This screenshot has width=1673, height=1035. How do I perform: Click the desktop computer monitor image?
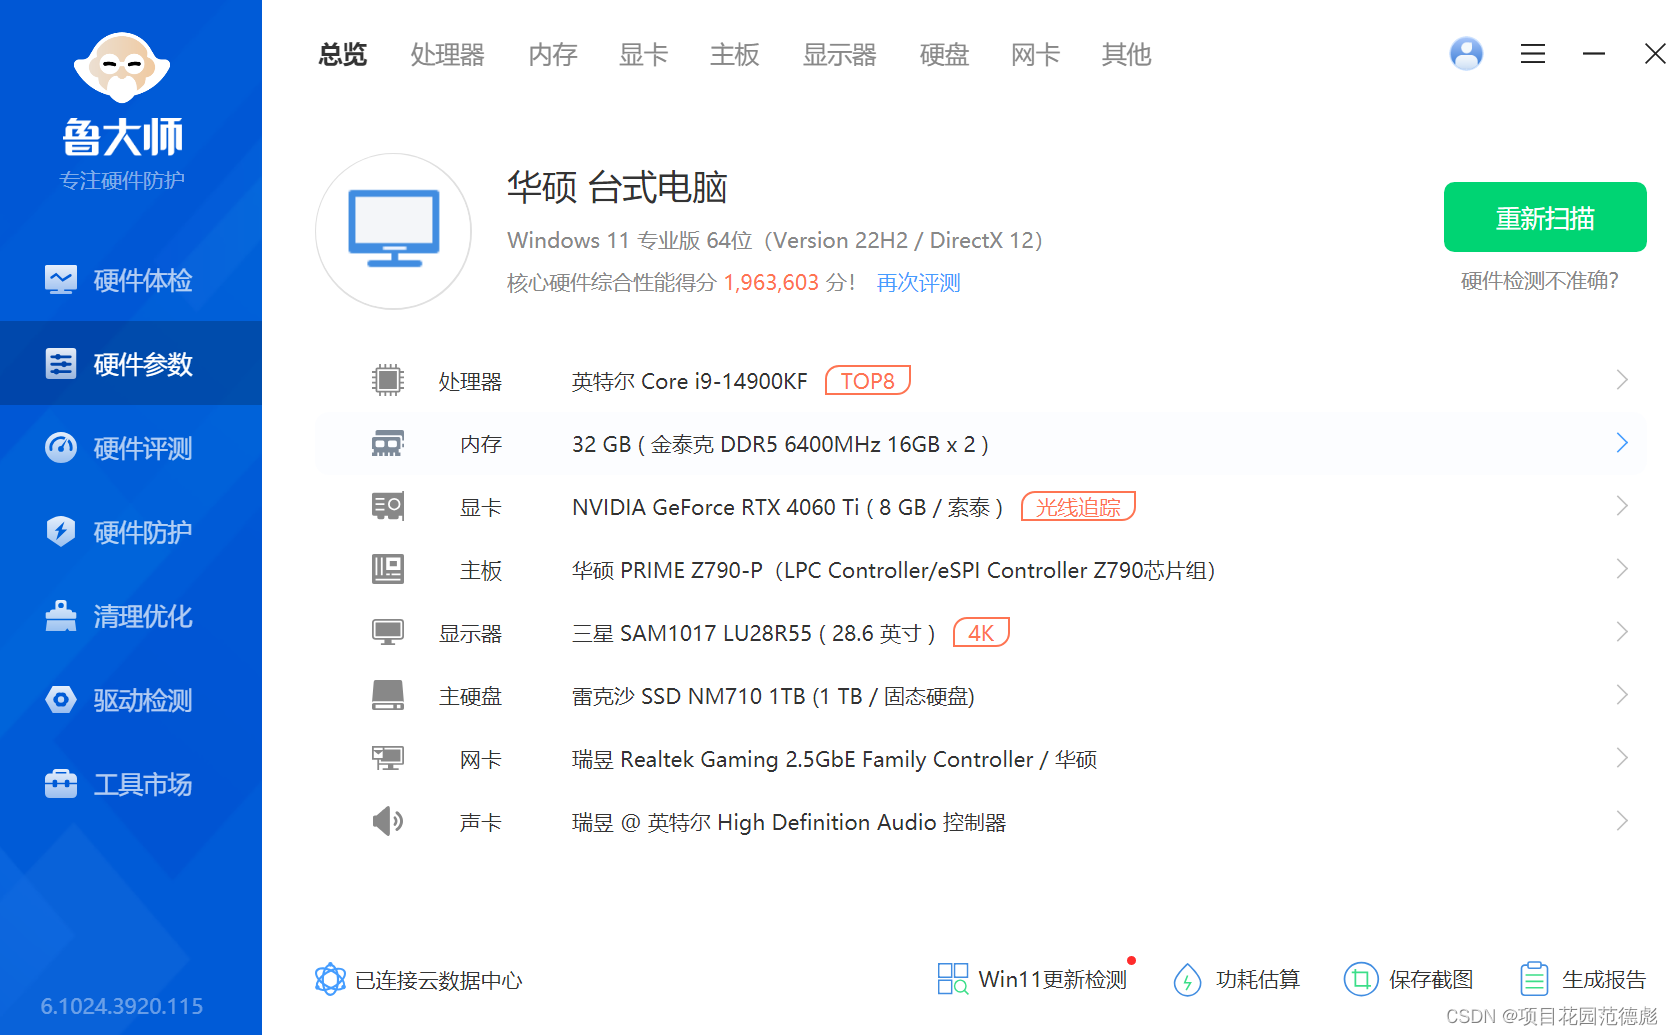394,231
